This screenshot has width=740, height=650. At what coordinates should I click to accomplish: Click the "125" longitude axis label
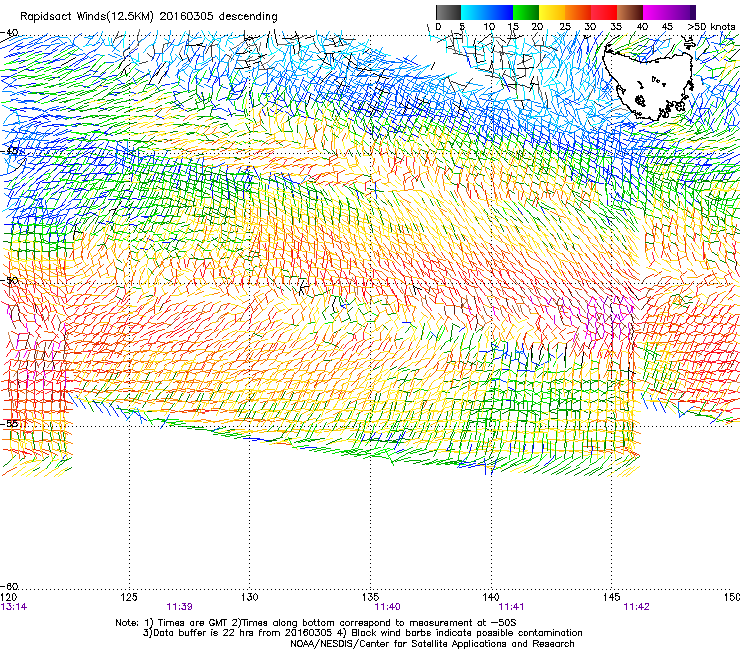(129, 597)
